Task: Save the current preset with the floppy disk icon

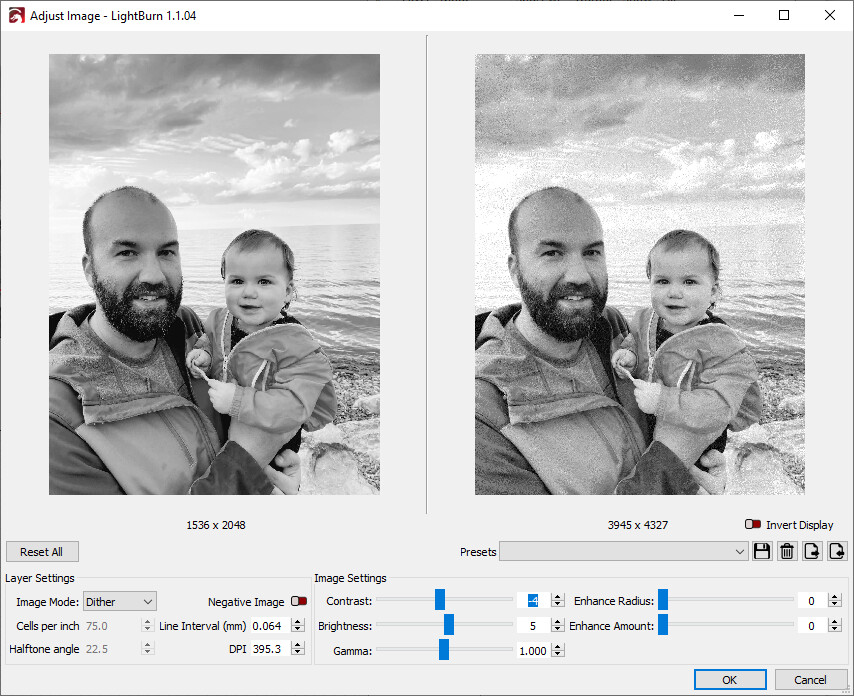Action: click(x=762, y=551)
